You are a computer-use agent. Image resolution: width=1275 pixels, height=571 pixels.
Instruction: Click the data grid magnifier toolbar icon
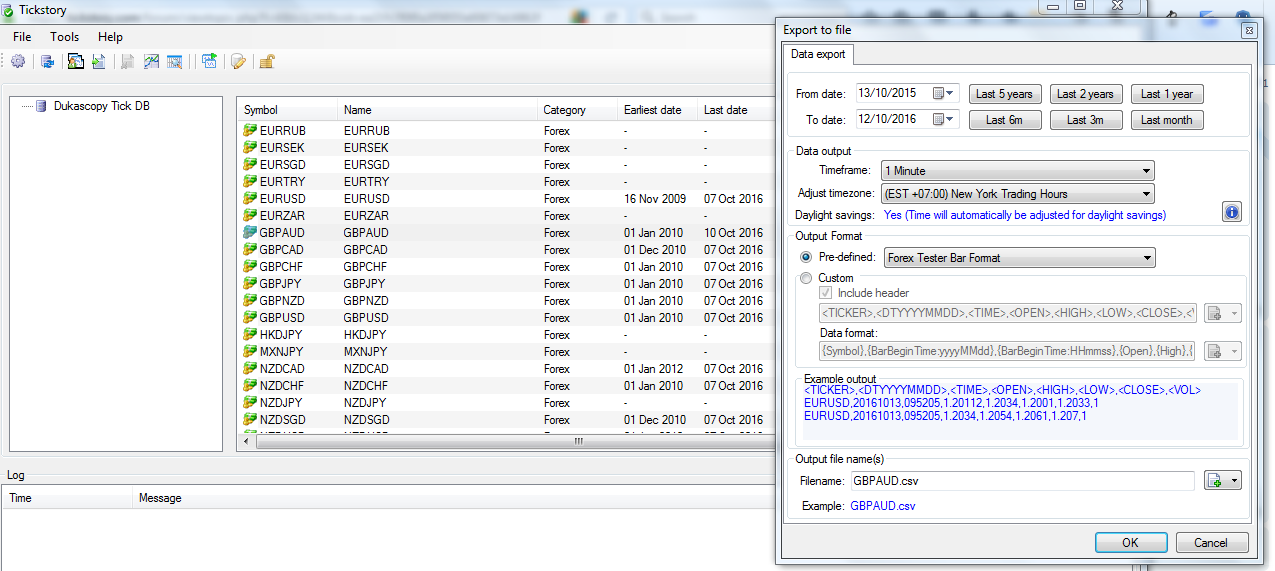[175, 62]
